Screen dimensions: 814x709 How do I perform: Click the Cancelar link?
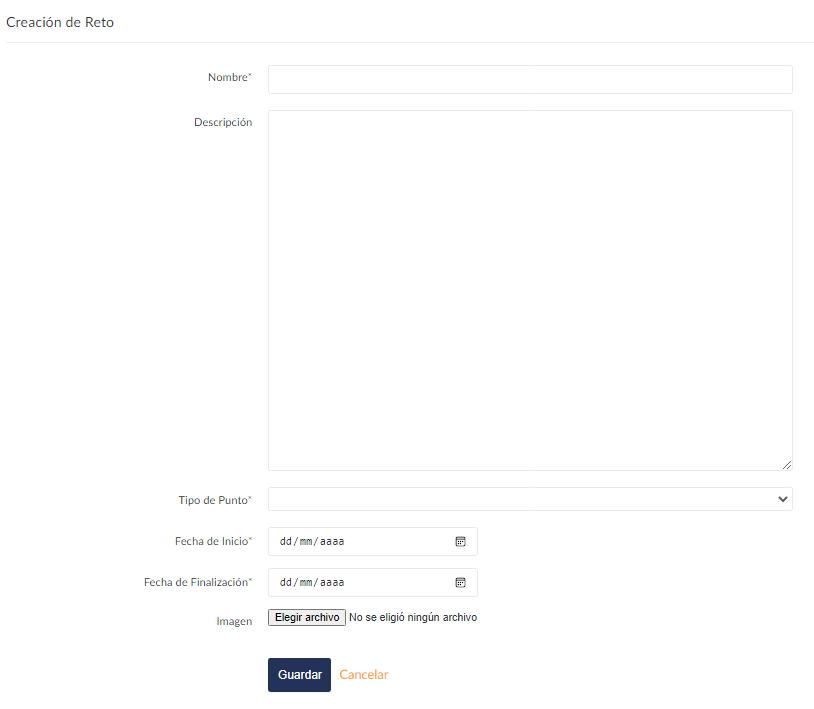tap(364, 675)
